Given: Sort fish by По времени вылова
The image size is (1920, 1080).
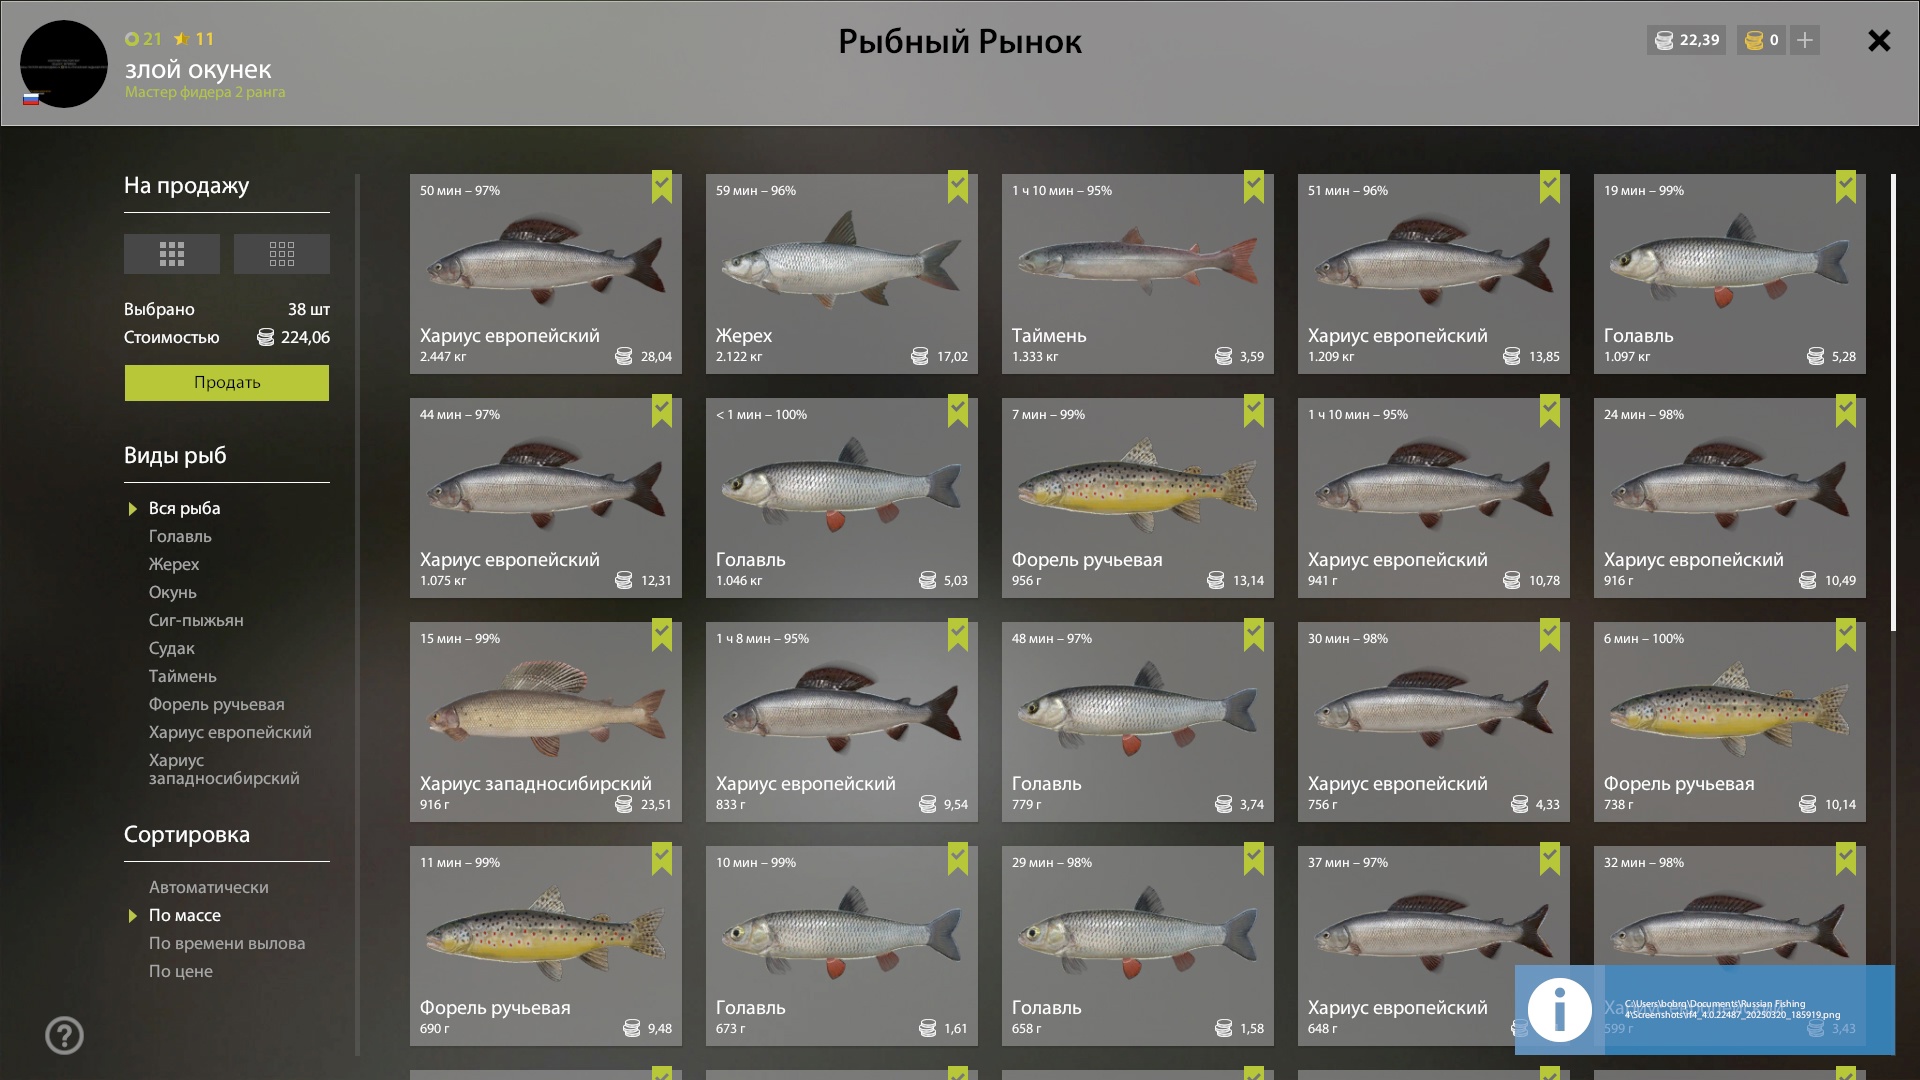Looking at the screenshot, I should click(227, 943).
